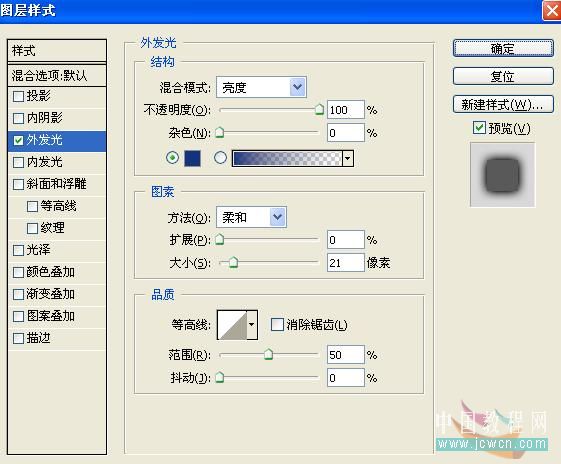
Task: Tick the 投影 drop shadow checkbox
Action: [x=18, y=97]
